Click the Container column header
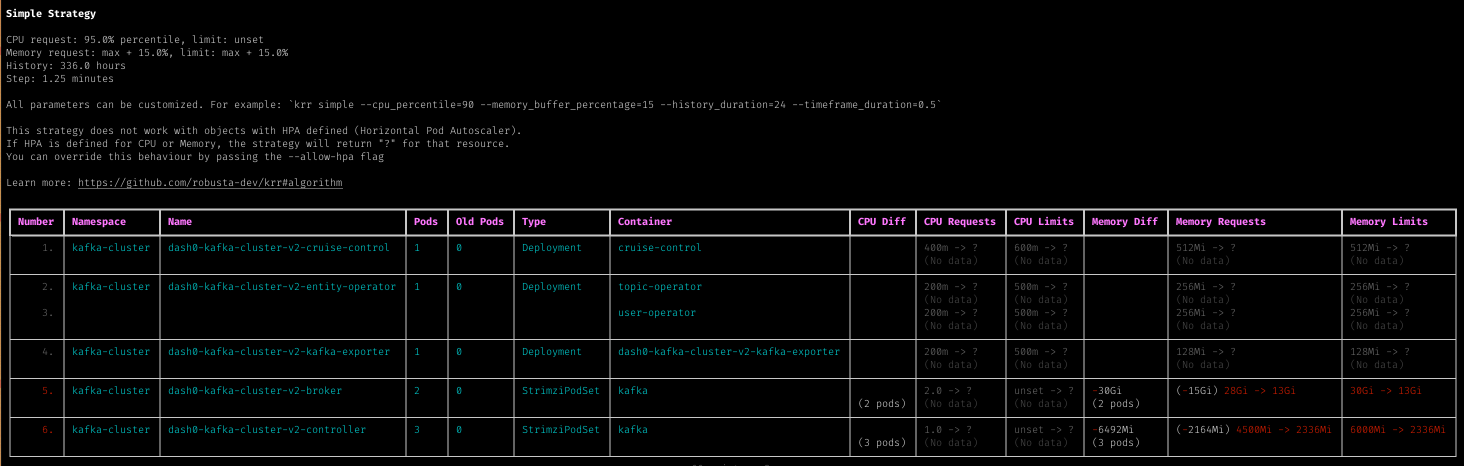Image resolution: width=1464 pixels, height=466 pixels. 645,222
